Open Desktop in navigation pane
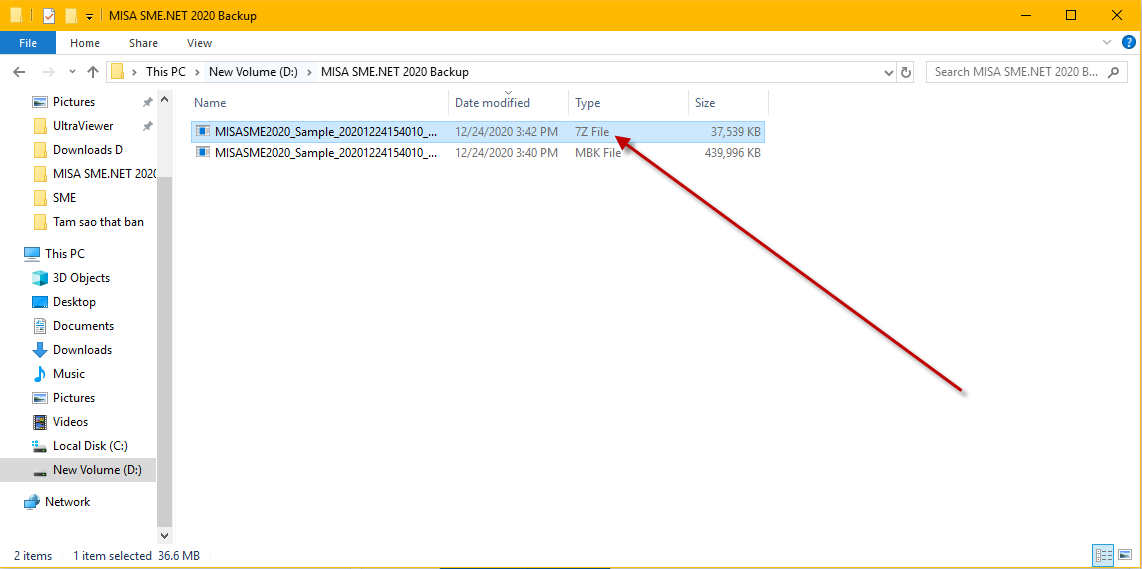The height and width of the screenshot is (569, 1142). [74, 302]
